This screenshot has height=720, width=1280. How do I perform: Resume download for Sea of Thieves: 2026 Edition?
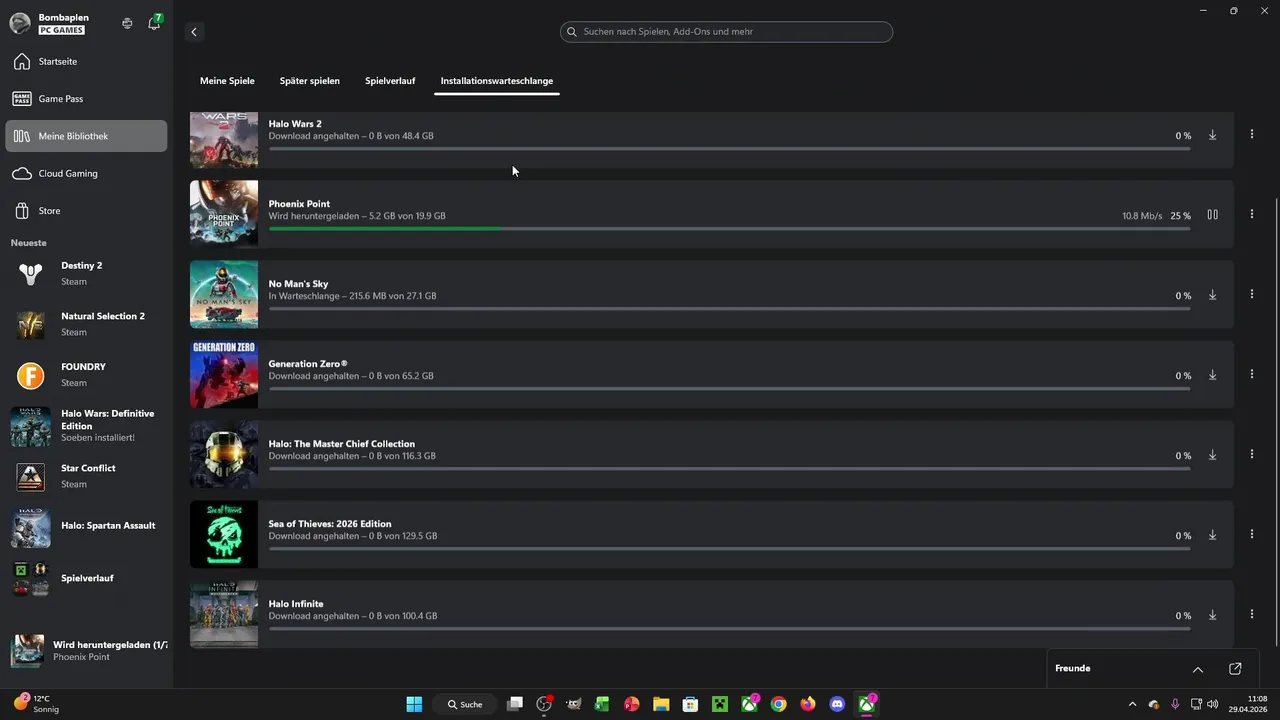click(x=1212, y=535)
